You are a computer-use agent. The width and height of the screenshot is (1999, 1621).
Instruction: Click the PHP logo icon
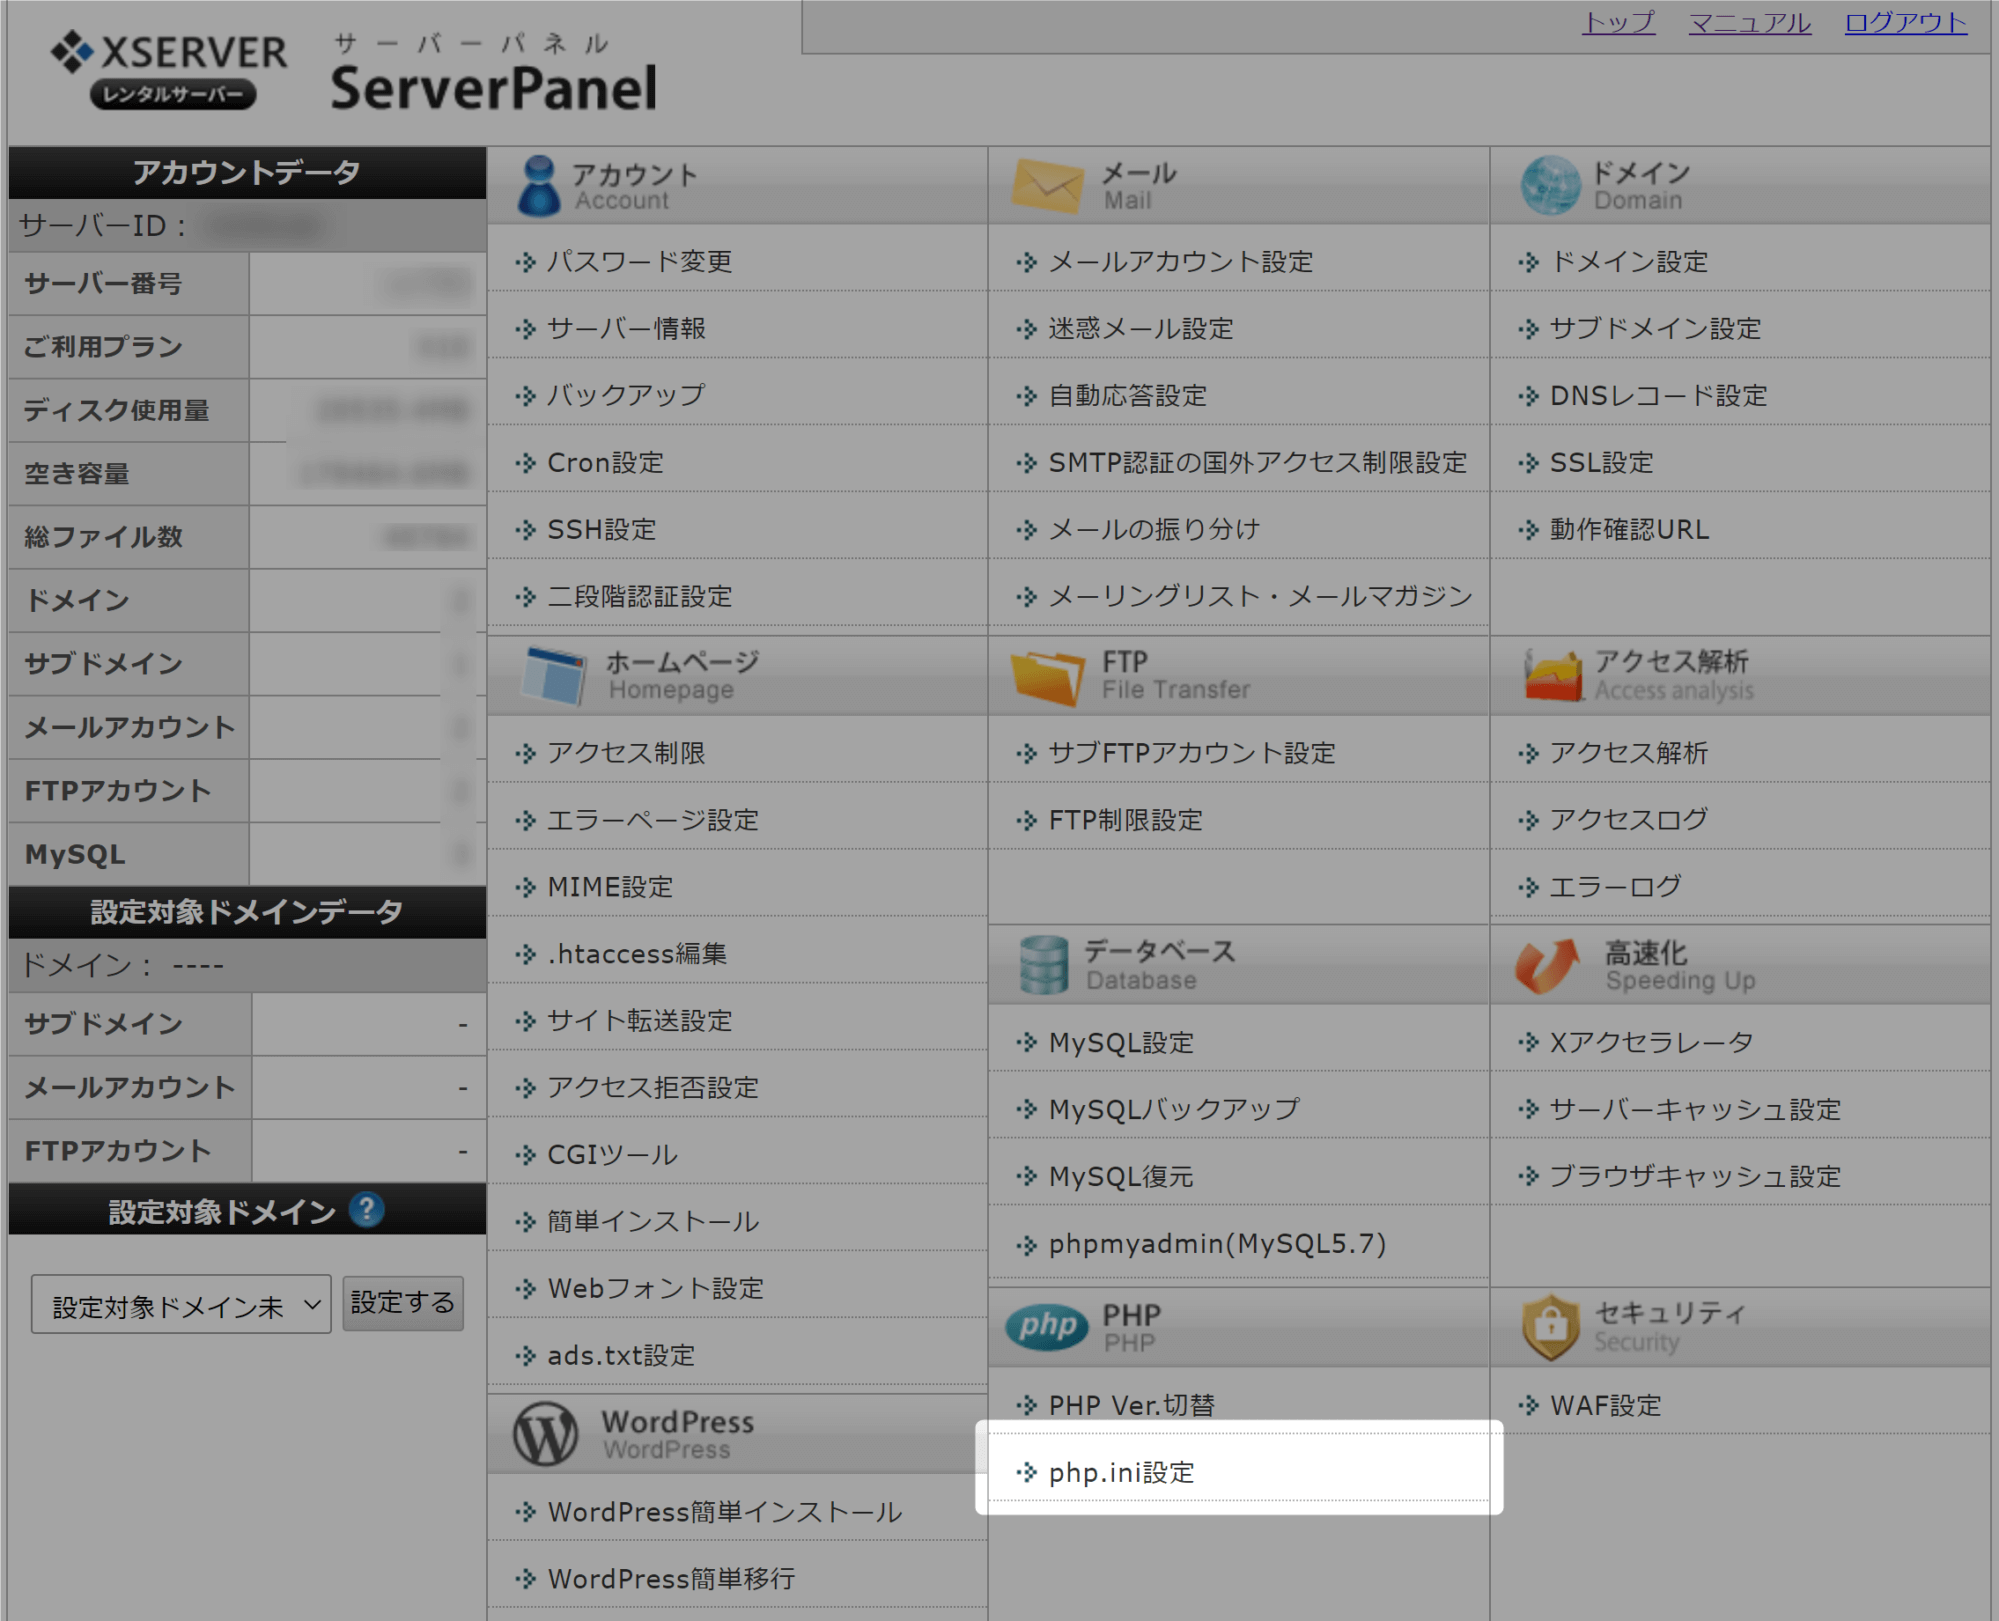coord(1046,1327)
